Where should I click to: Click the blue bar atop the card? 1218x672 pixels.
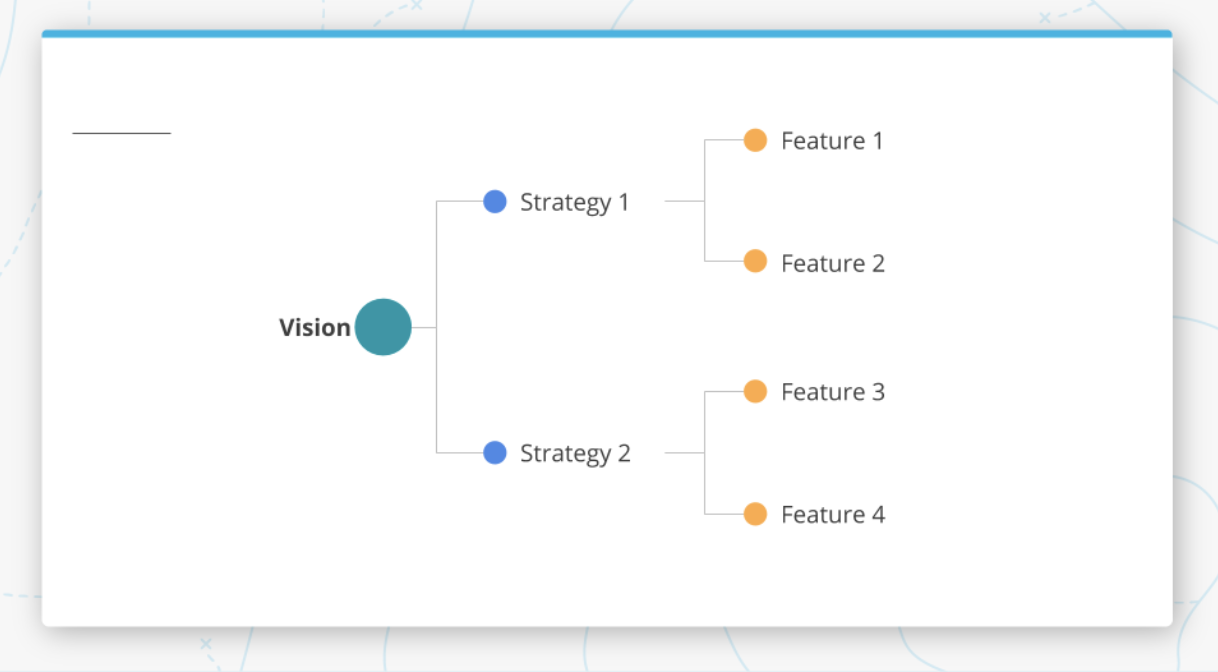(x=606, y=34)
